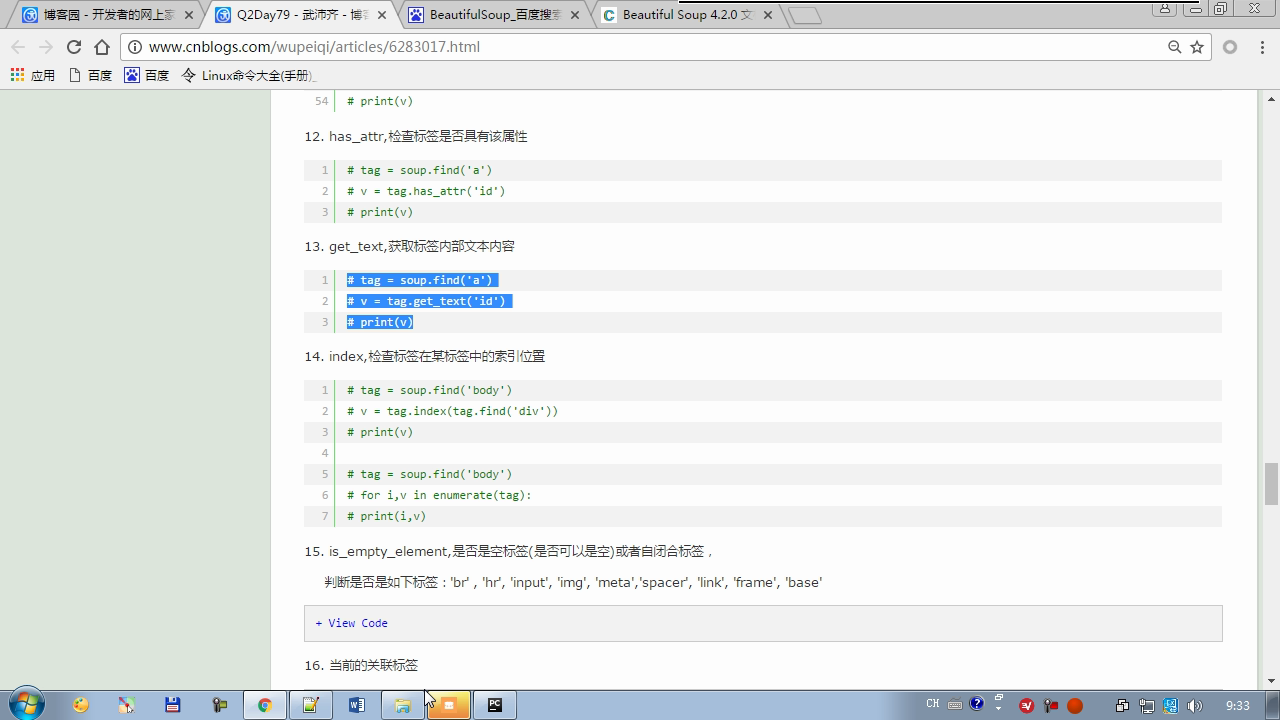The height and width of the screenshot is (720, 1280).
Task: Switch to the BeautifulSoup Baidu search tab
Action: (x=494, y=15)
